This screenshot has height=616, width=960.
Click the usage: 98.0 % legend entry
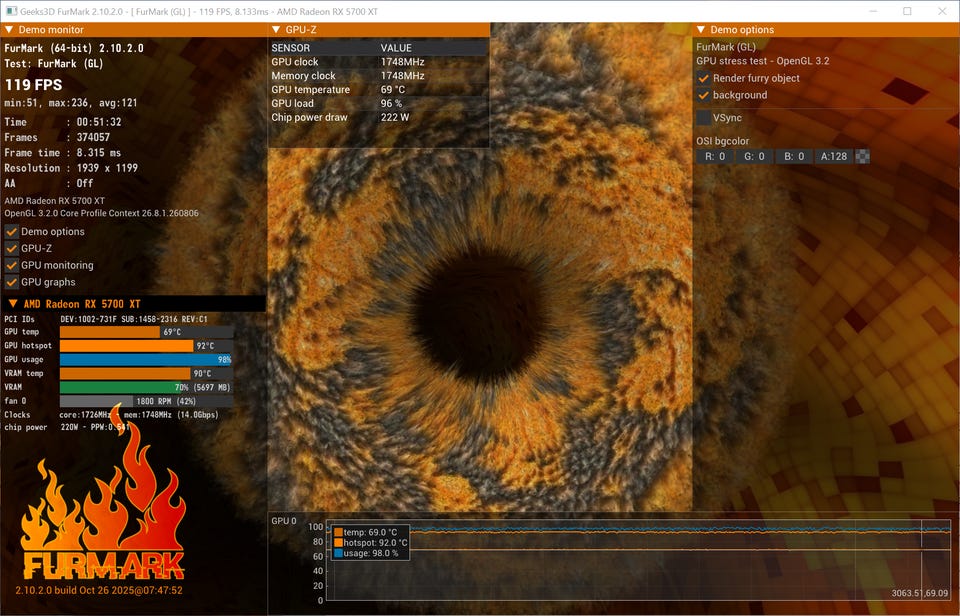(x=366, y=553)
